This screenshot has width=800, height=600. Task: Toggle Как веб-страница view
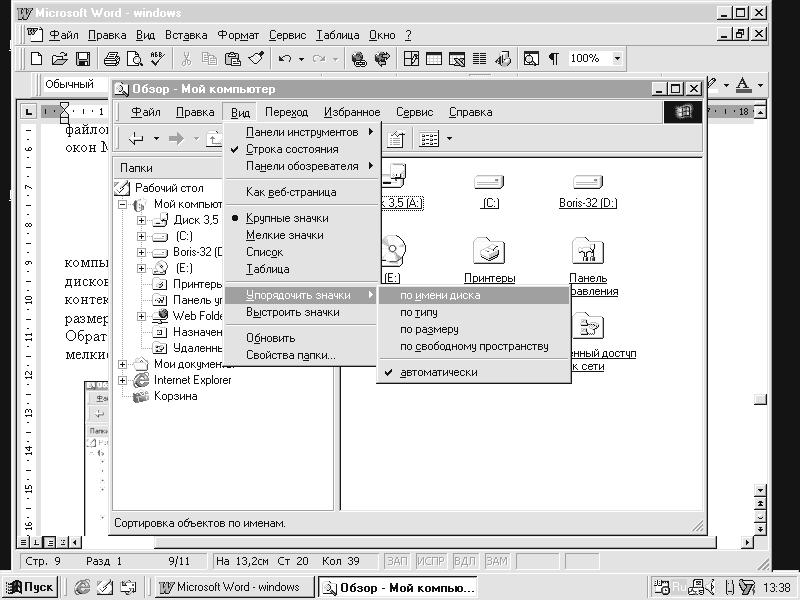(x=302, y=192)
